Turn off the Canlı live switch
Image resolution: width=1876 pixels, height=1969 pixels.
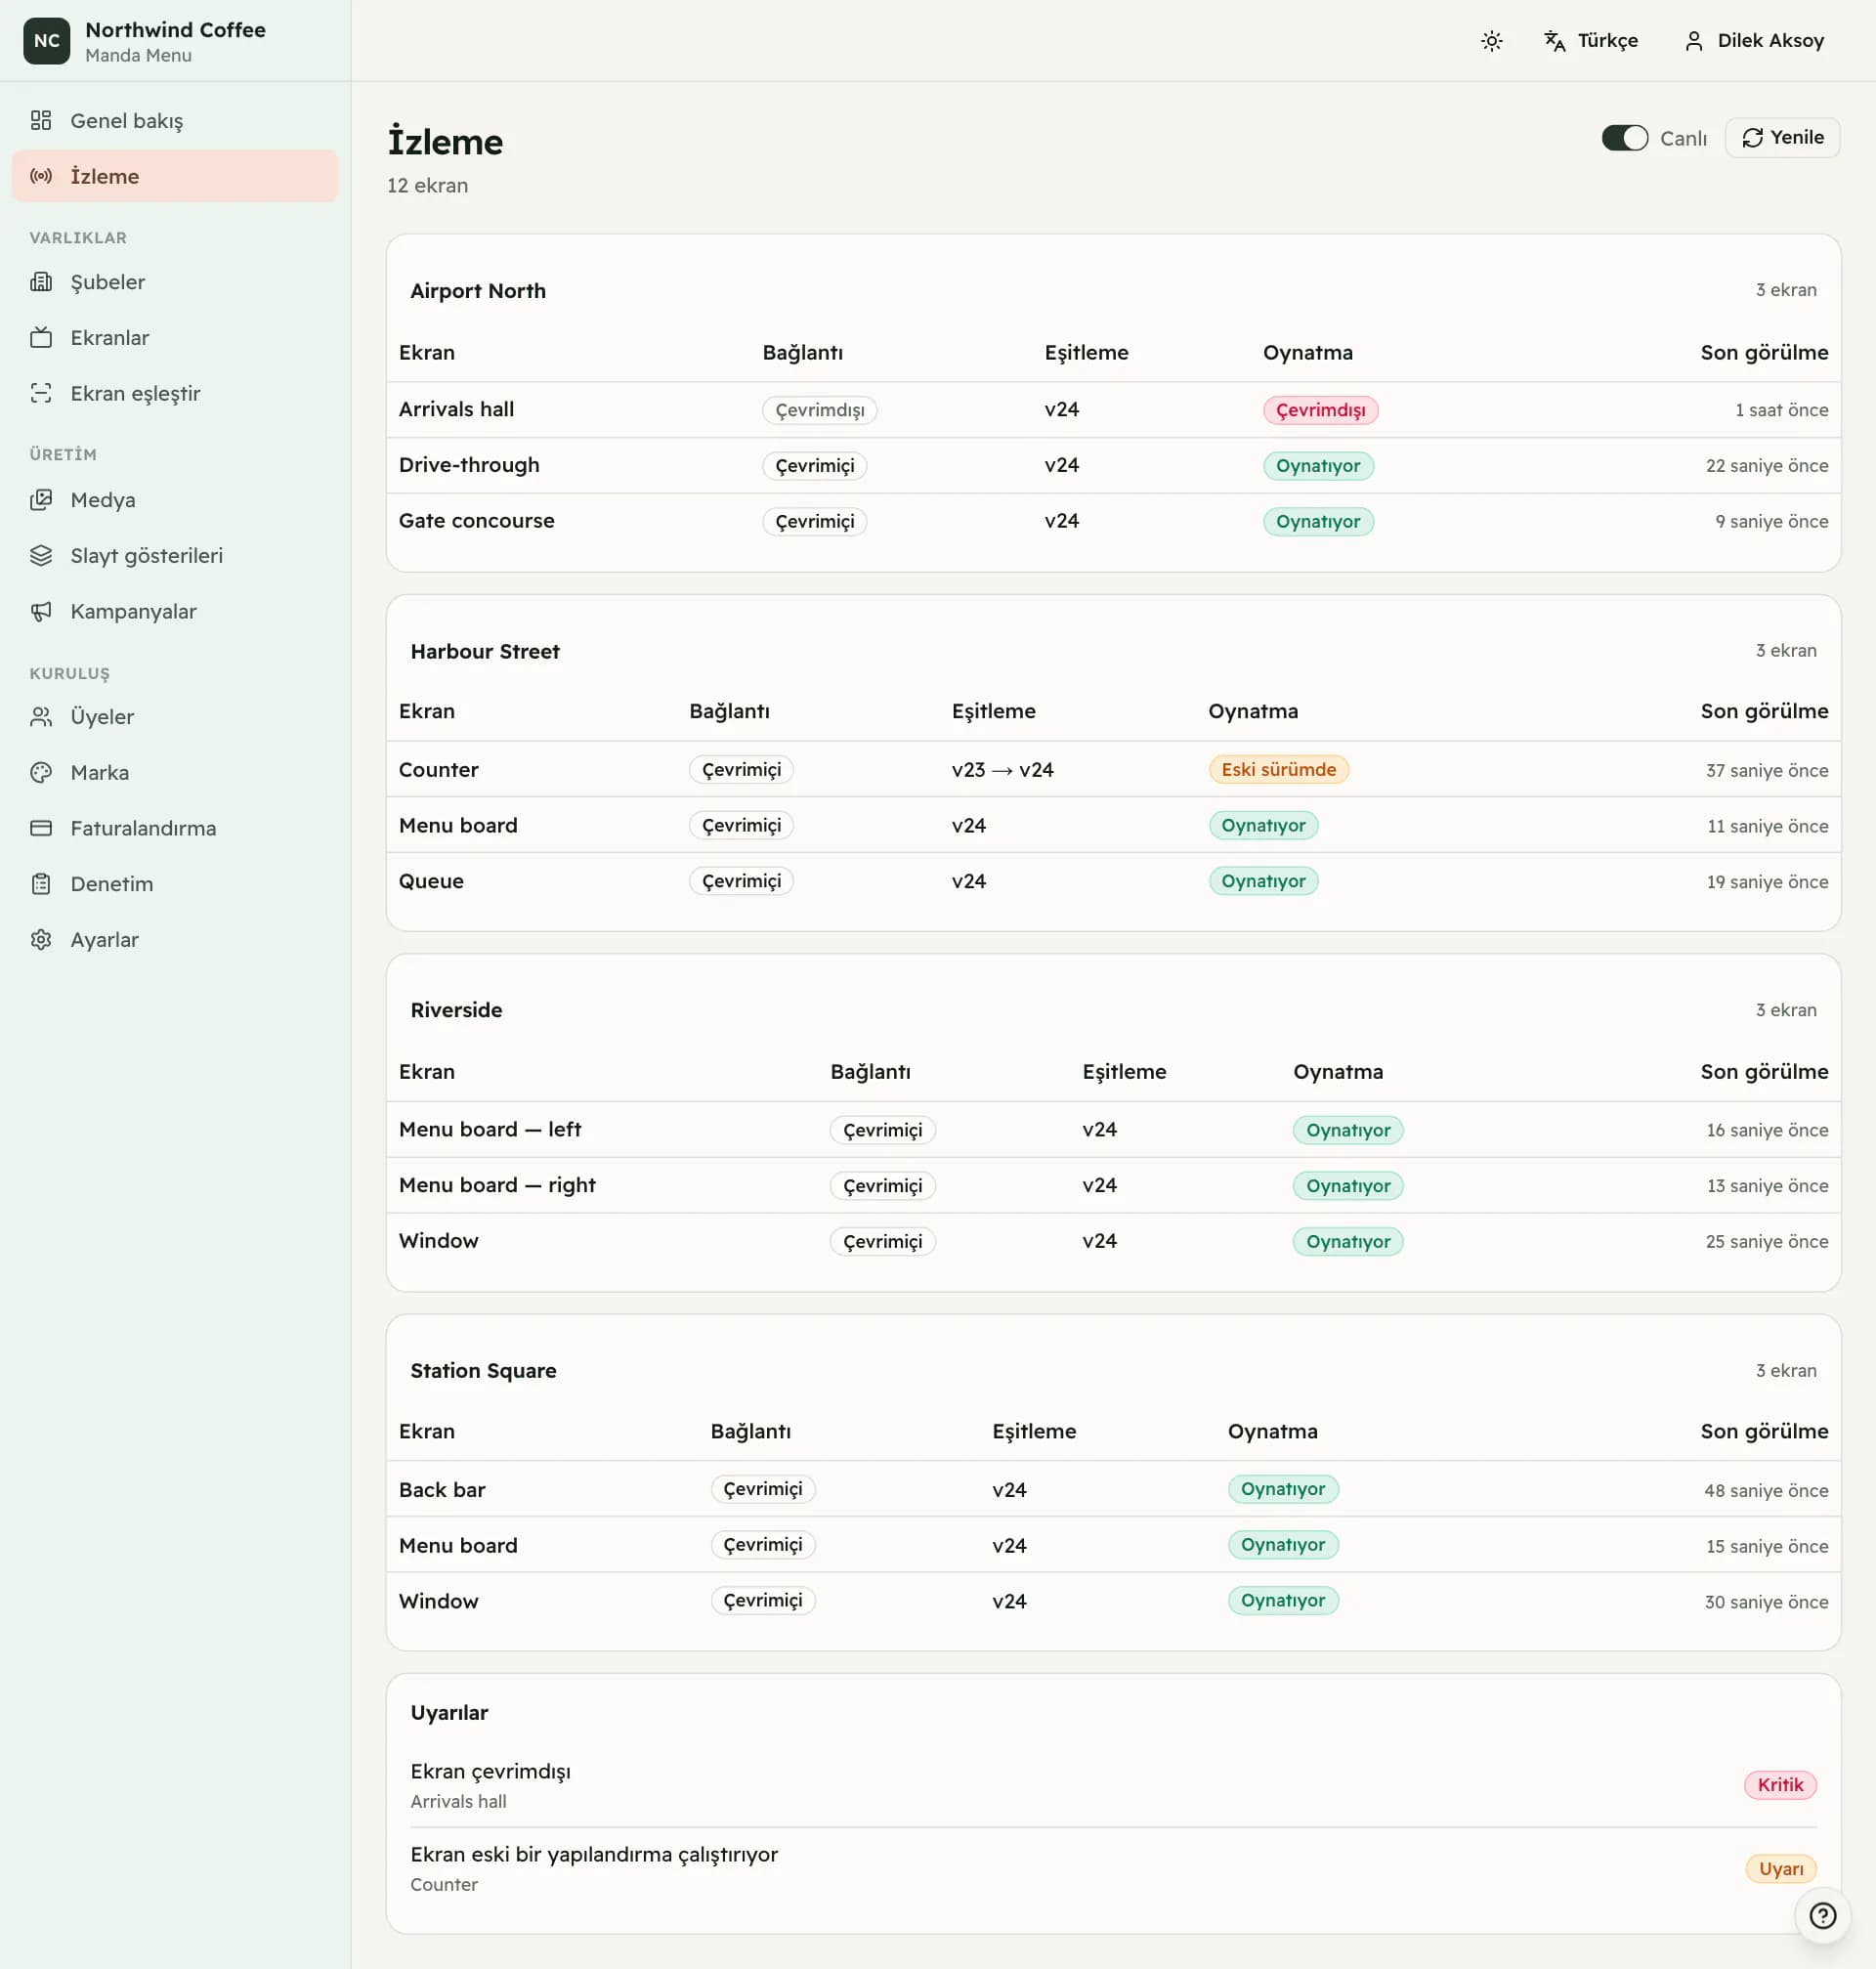1624,138
